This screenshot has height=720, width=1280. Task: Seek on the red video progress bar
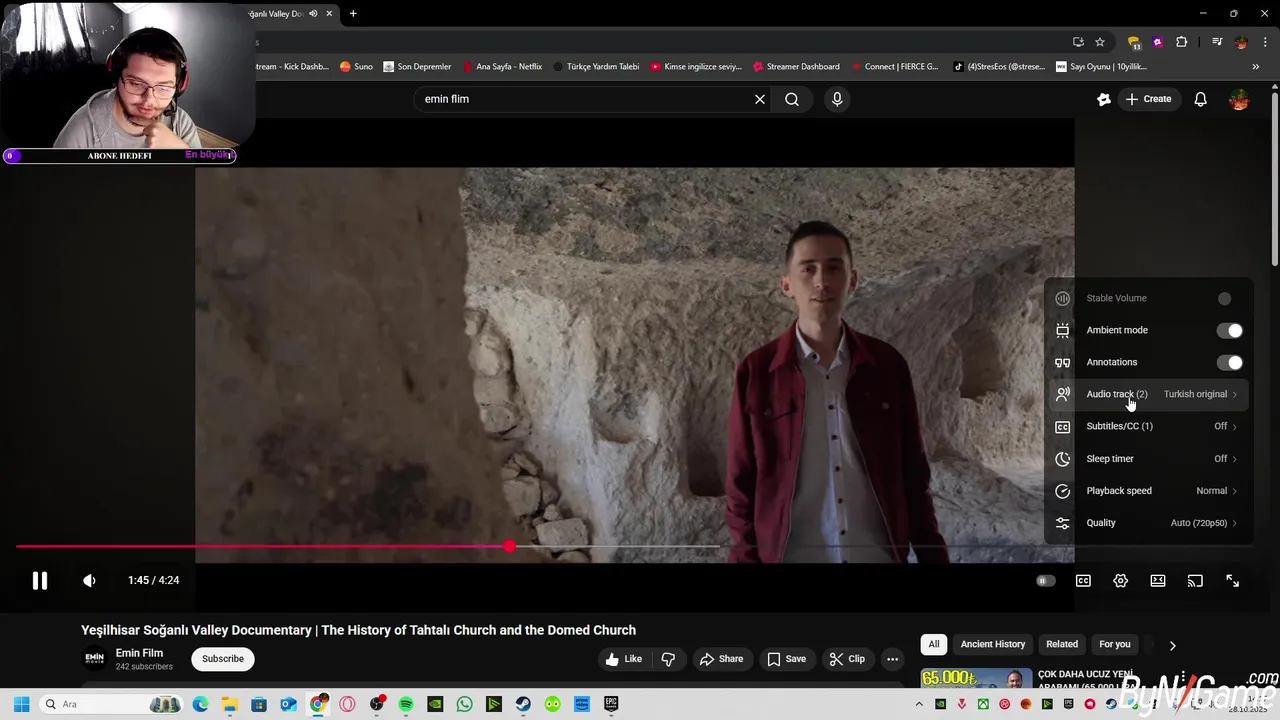(x=262, y=547)
